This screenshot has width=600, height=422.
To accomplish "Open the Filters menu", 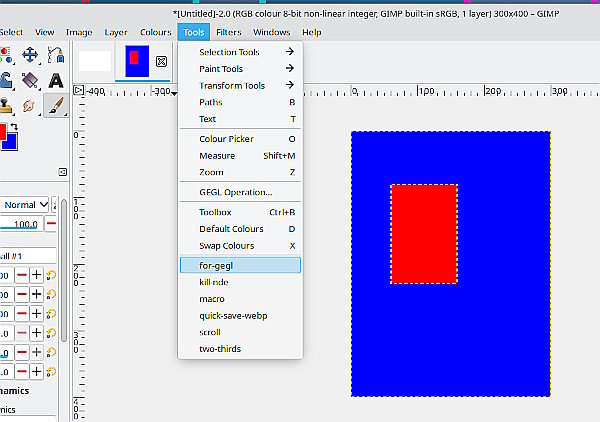I will click(229, 32).
